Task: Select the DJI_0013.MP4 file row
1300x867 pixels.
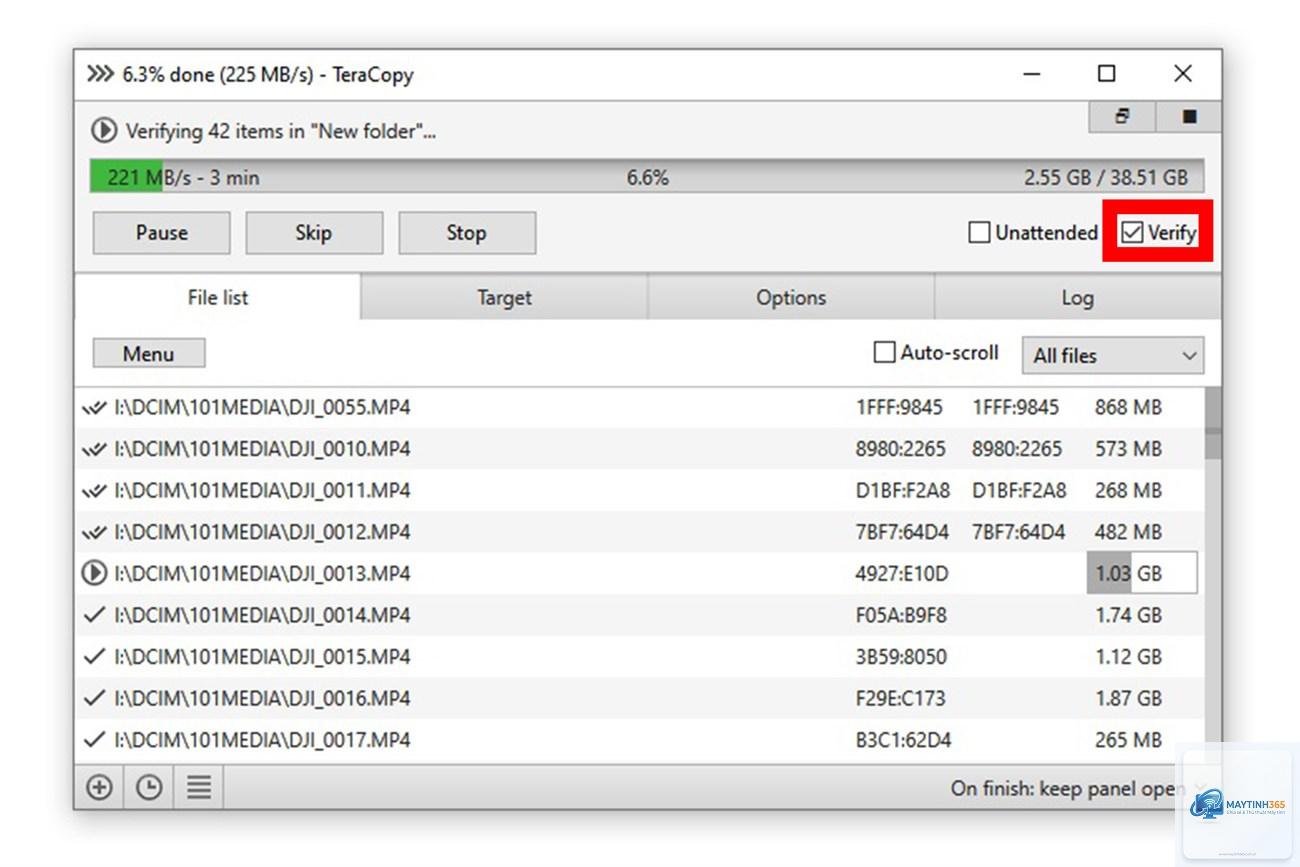Action: point(640,574)
